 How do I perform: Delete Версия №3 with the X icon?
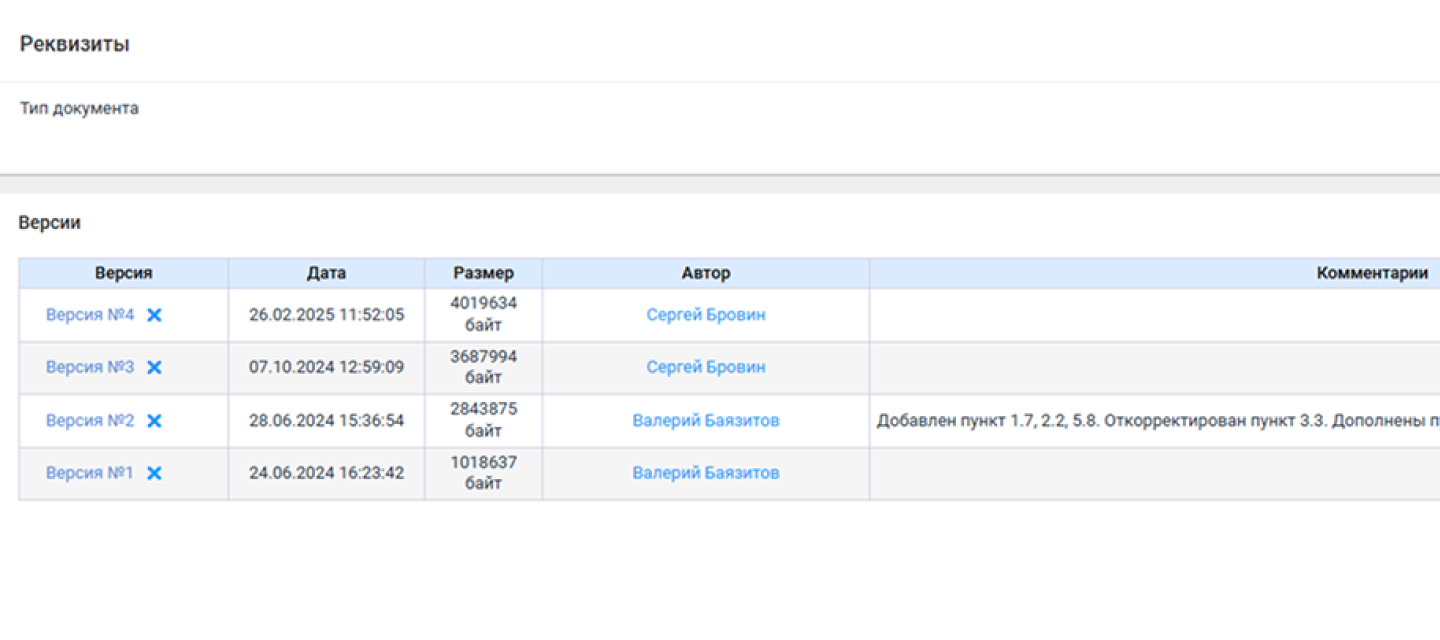coord(154,368)
